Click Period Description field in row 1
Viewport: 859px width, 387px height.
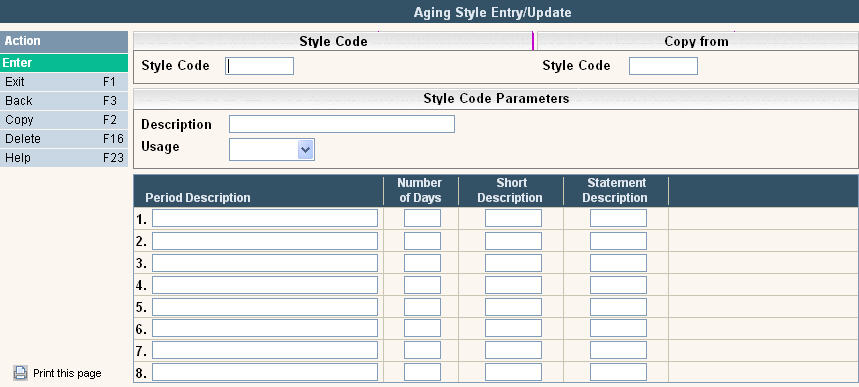coord(265,218)
